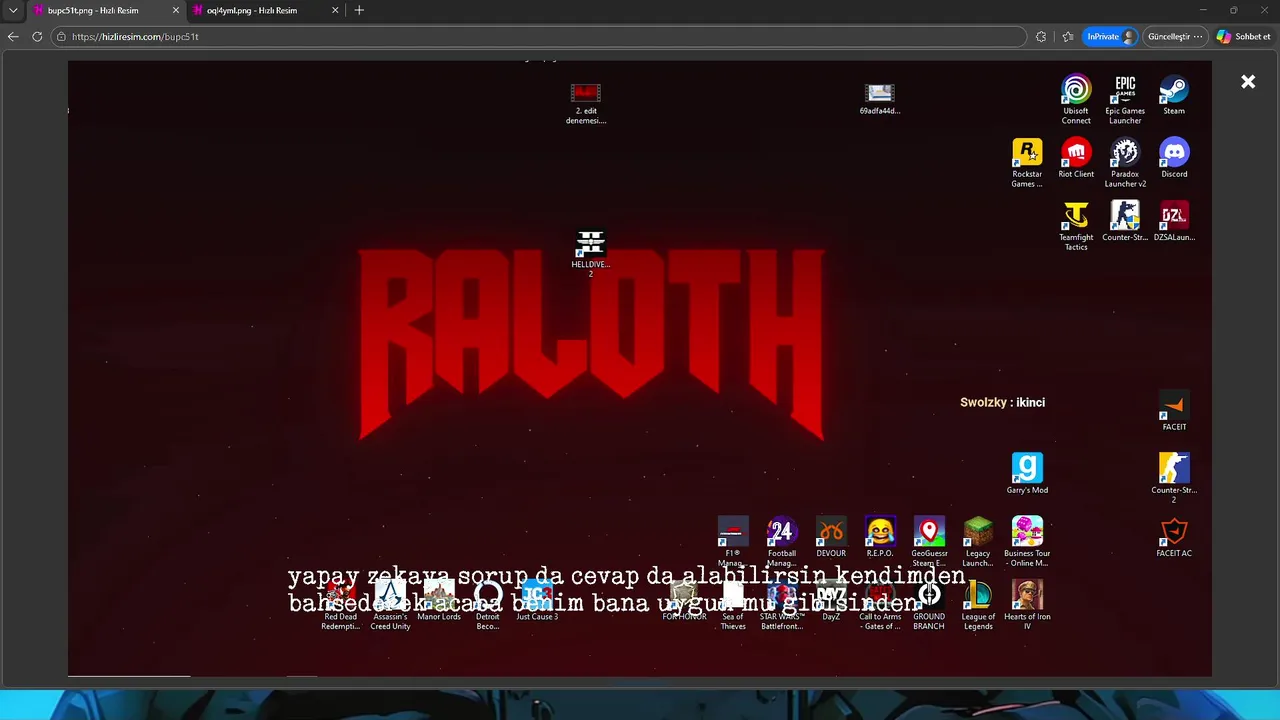Open the DEVOUR game icon
The width and height of the screenshot is (1280, 720).
click(x=831, y=537)
